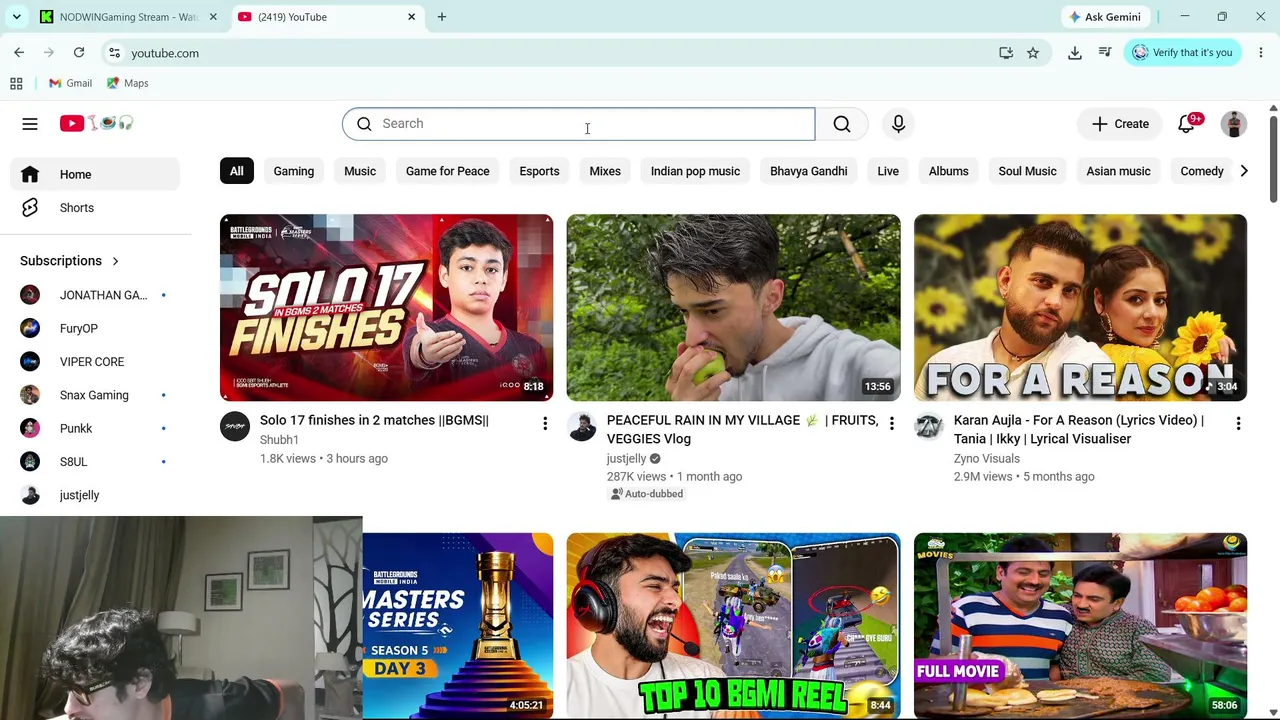Screen dimensions: 1280x720
Task: Select the Albums filter chip
Action: pyautogui.click(x=949, y=171)
